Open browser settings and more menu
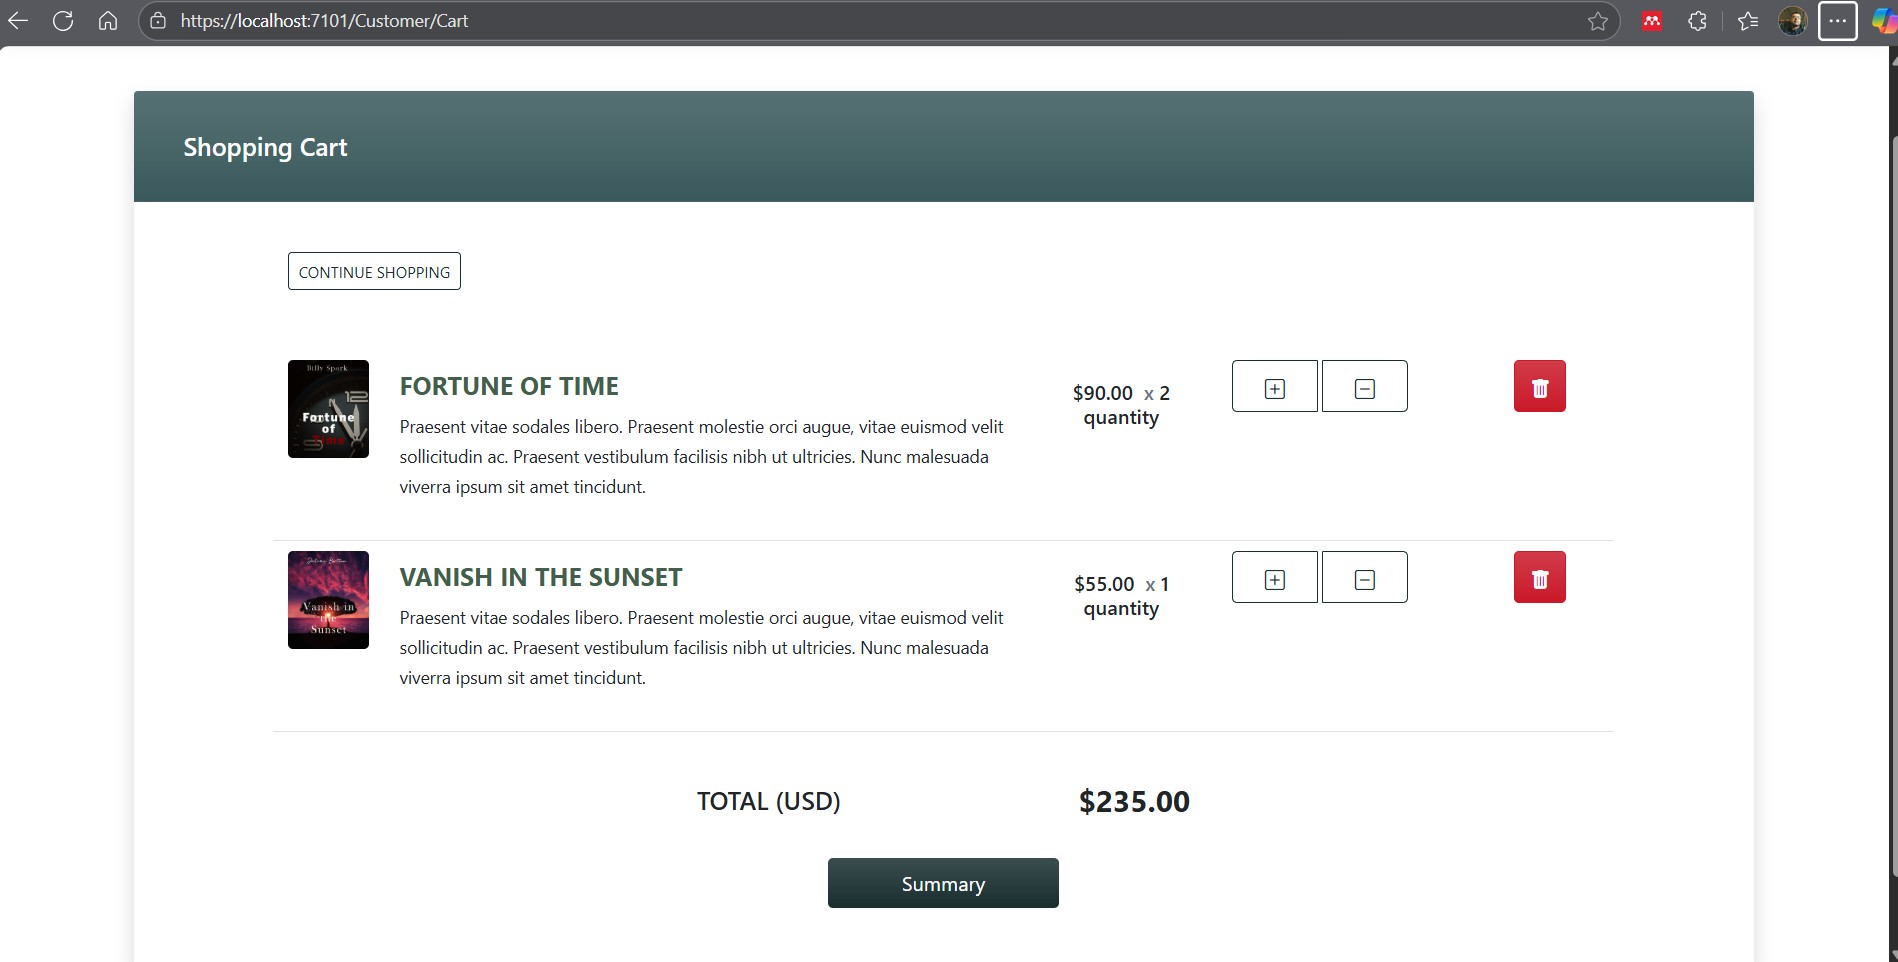The image size is (1898, 962). 1837,21
